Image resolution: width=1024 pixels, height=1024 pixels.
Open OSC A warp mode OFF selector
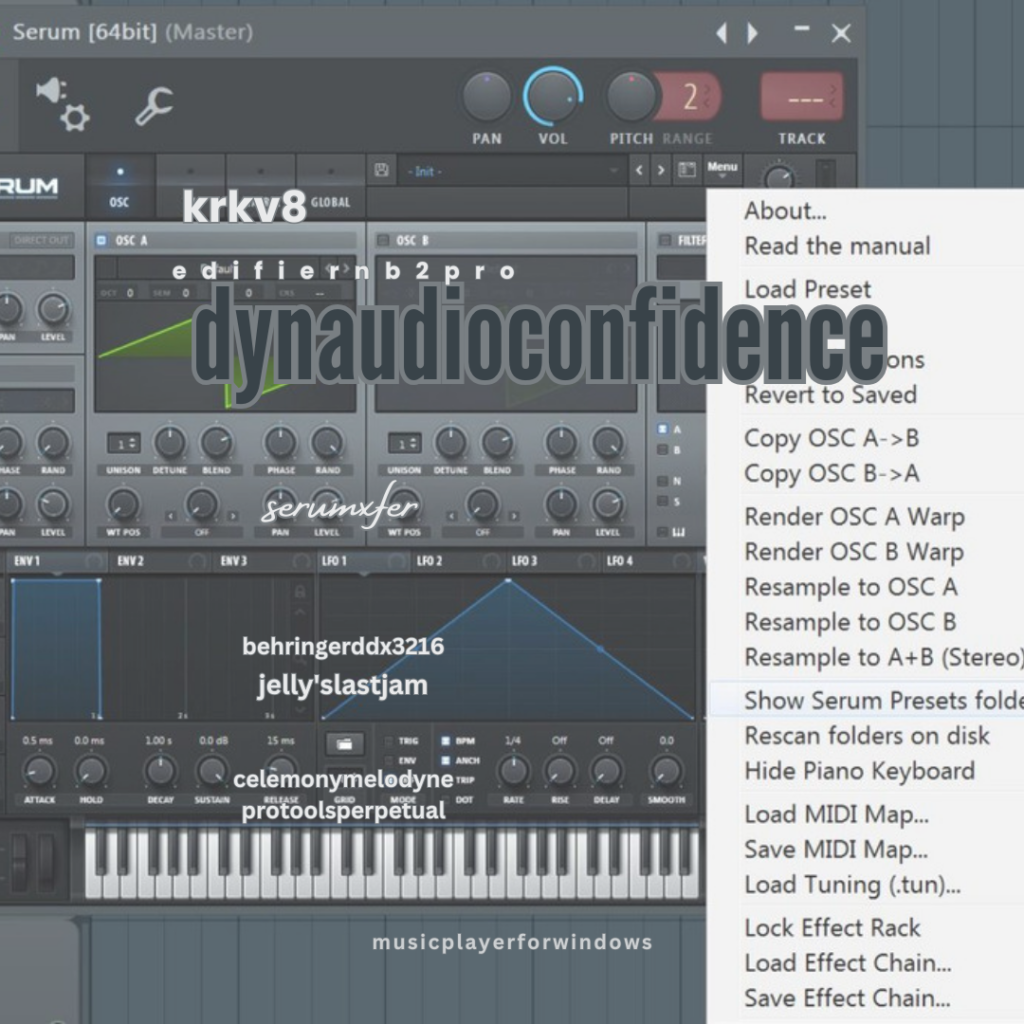click(x=202, y=532)
